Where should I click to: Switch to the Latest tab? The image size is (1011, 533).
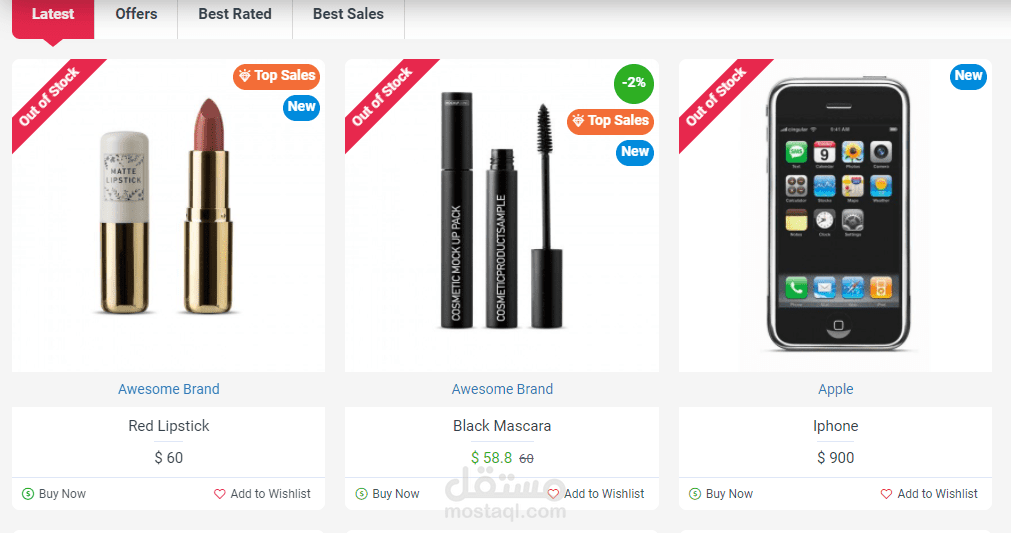(53, 15)
